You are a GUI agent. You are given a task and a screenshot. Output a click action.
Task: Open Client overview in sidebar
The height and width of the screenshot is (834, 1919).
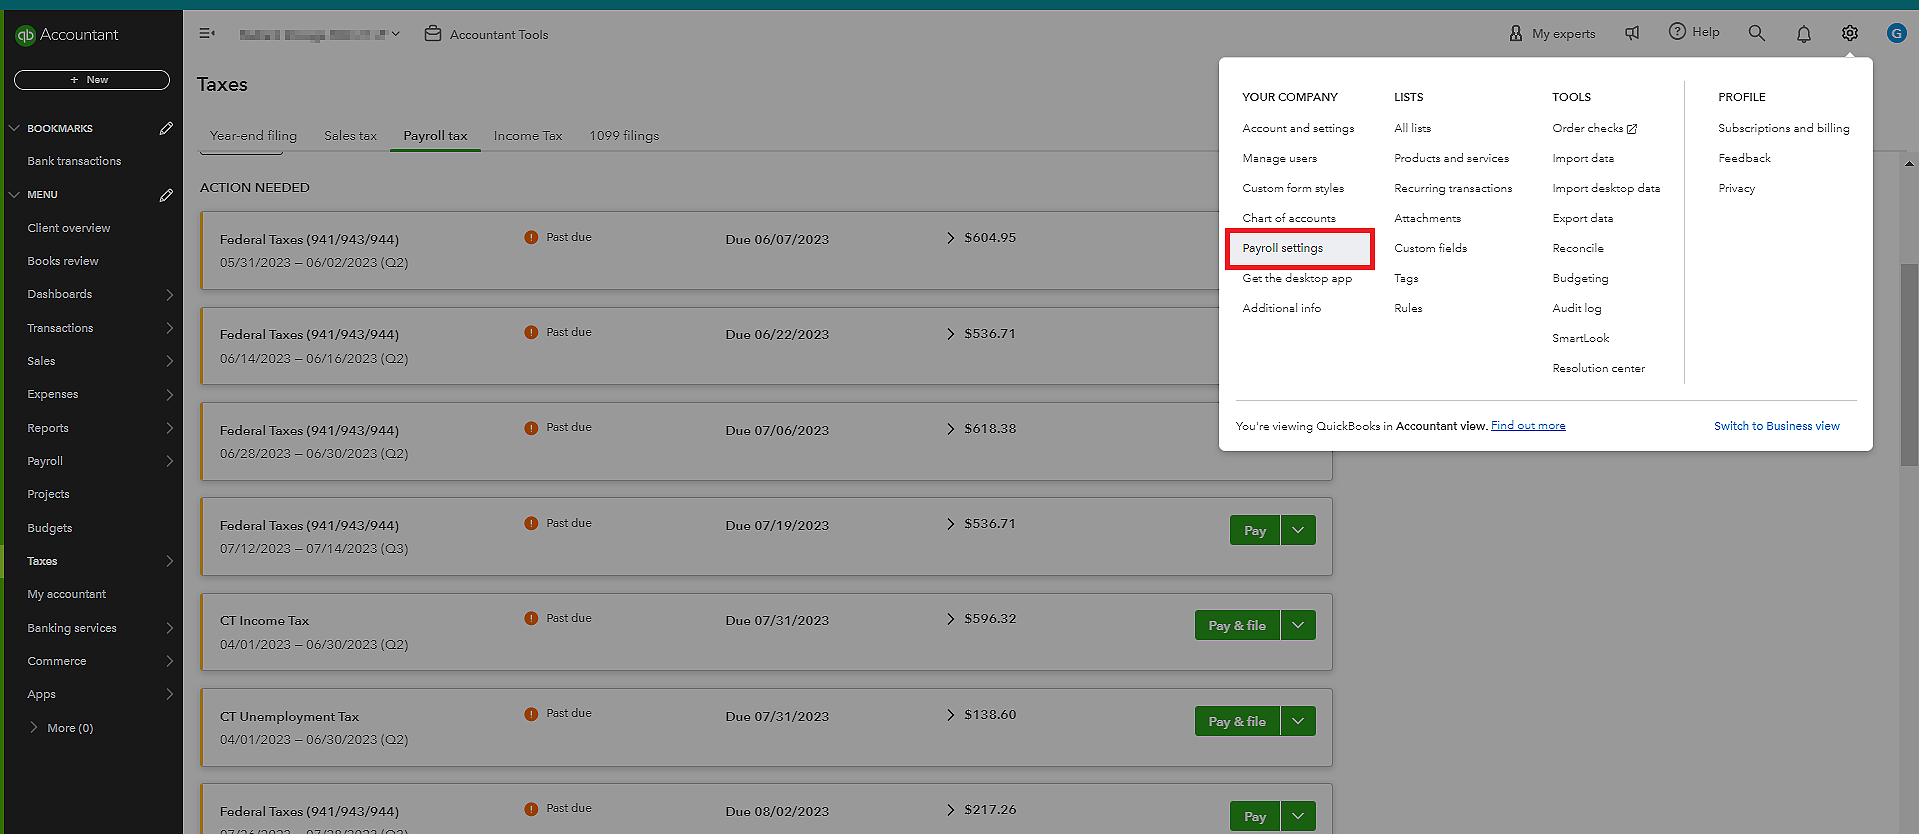[68, 228]
